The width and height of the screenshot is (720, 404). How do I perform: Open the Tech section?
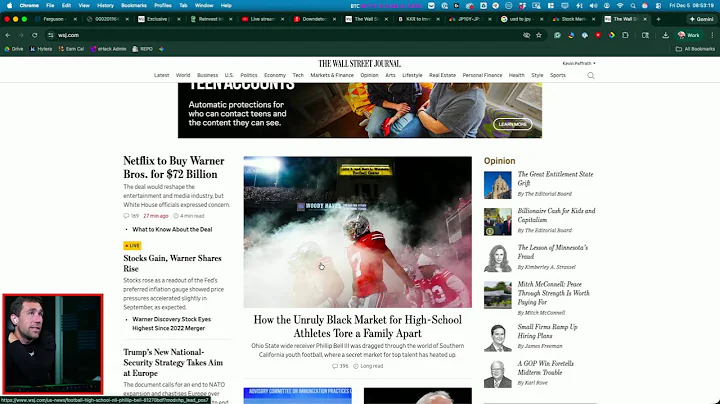pyautogui.click(x=298, y=75)
